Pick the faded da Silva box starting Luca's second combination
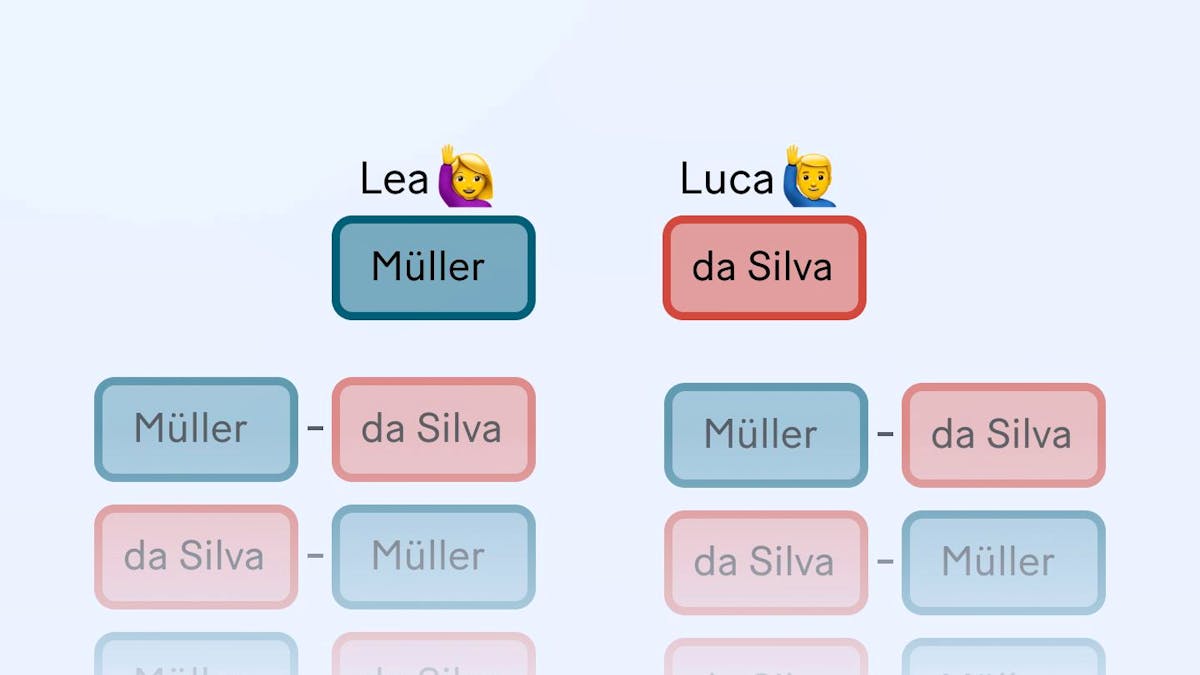The width and height of the screenshot is (1200, 675). click(766, 562)
